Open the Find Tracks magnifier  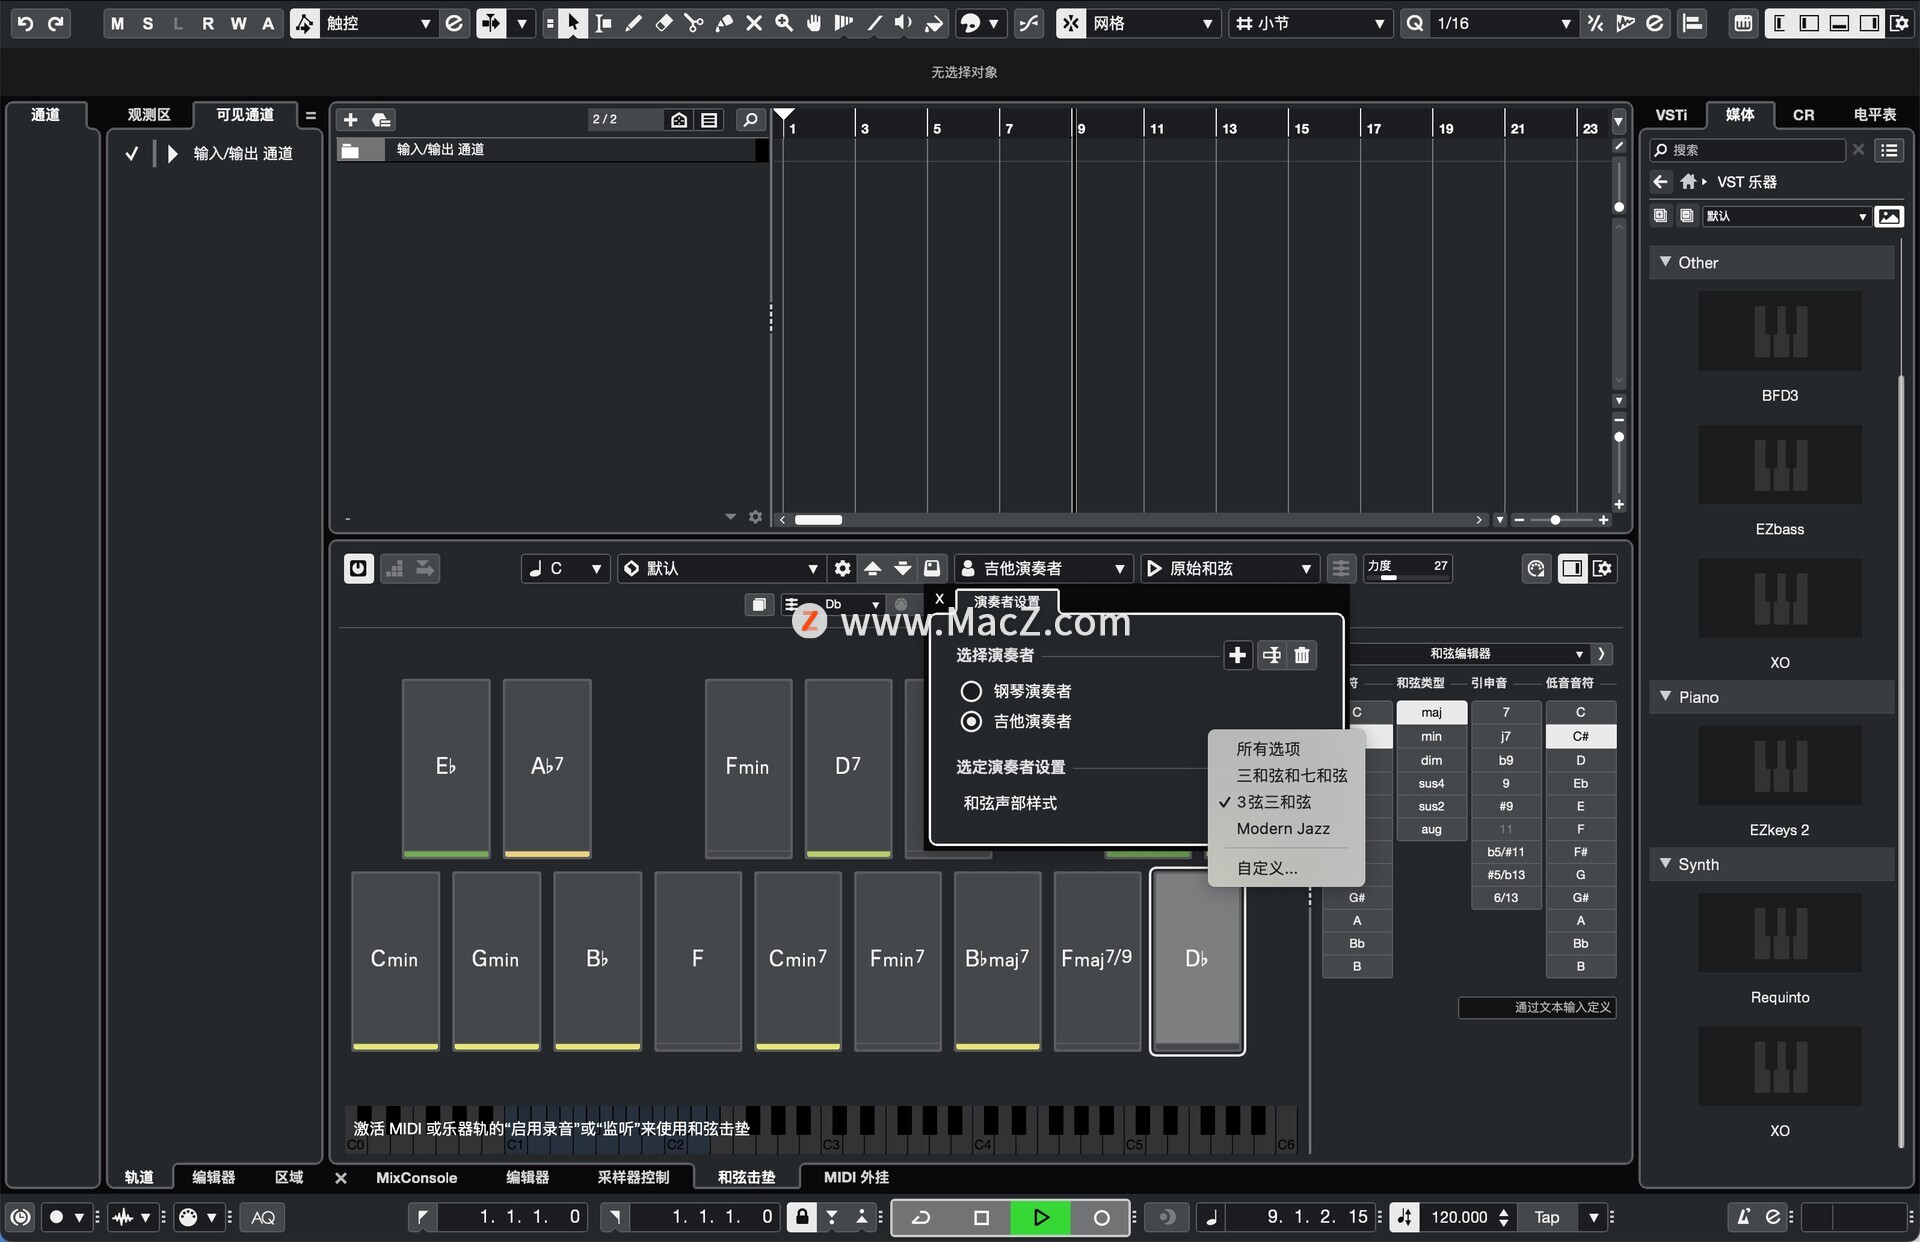750,120
